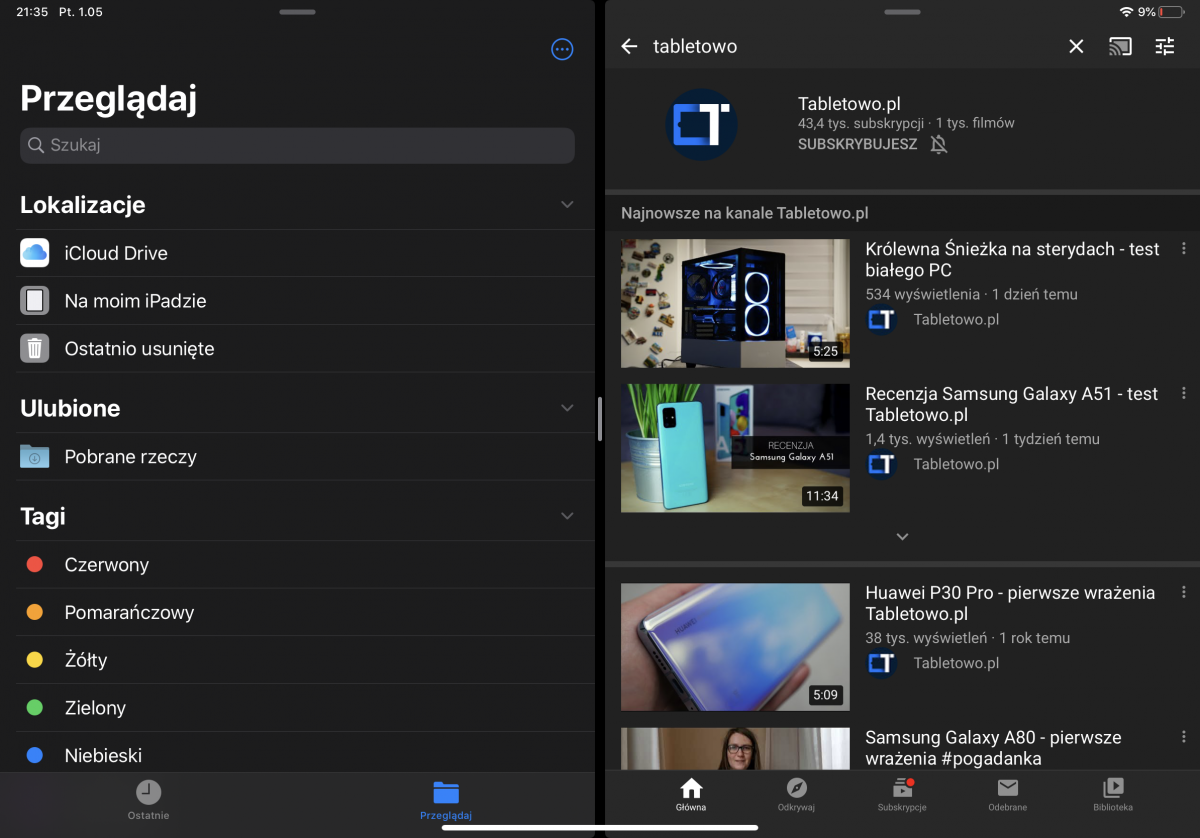
Task: Toggle the channel notification bell
Action: coord(938,144)
